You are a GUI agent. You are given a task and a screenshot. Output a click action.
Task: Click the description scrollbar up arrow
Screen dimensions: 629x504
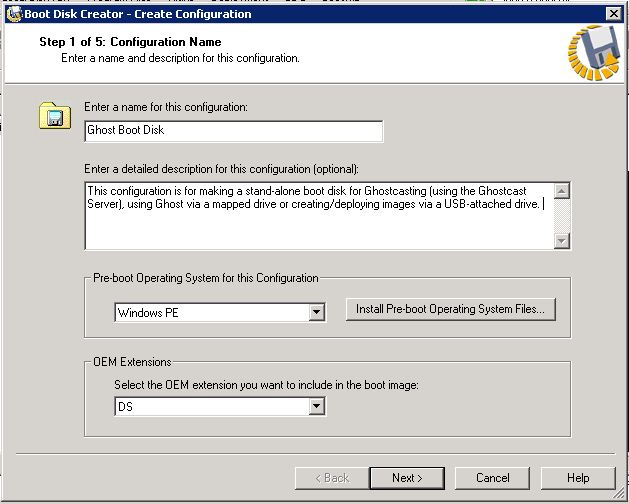point(562,191)
